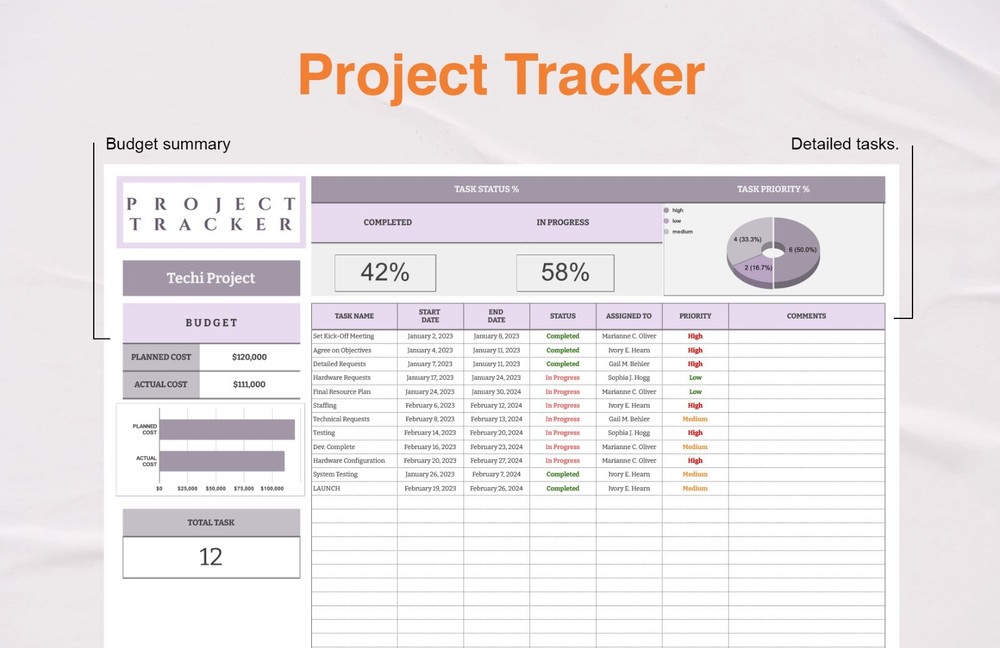Viewport: 1000px width, 648px height.
Task: Toggle the In Progress status for Staffing
Action: coord(562,405)
